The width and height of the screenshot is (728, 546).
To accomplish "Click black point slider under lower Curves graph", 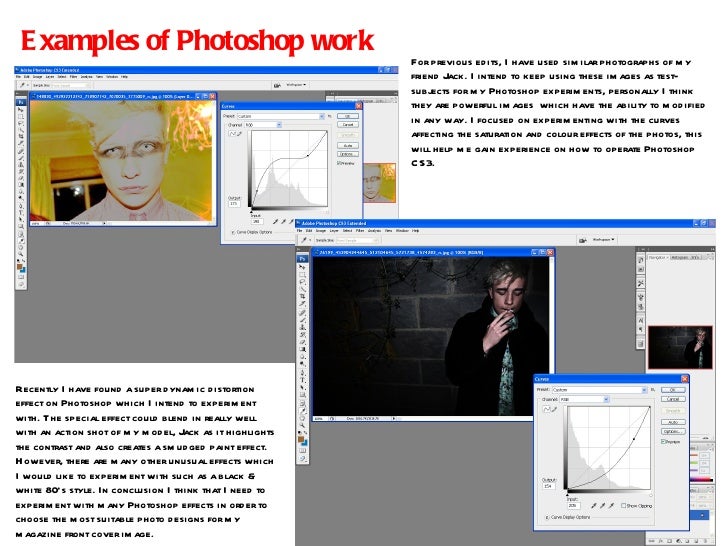I will pyautogui.click(x=567, y=495).
